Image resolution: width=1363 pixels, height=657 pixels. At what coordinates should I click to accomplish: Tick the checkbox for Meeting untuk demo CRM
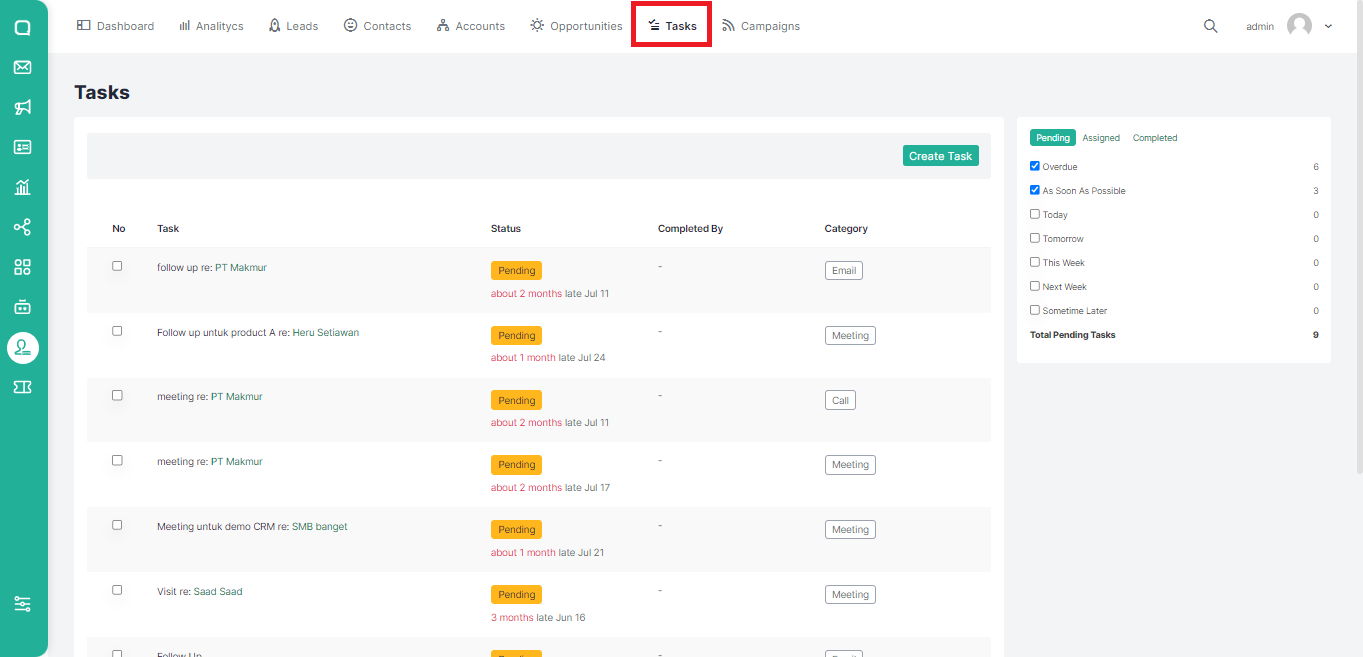click(x=117, y=525)
